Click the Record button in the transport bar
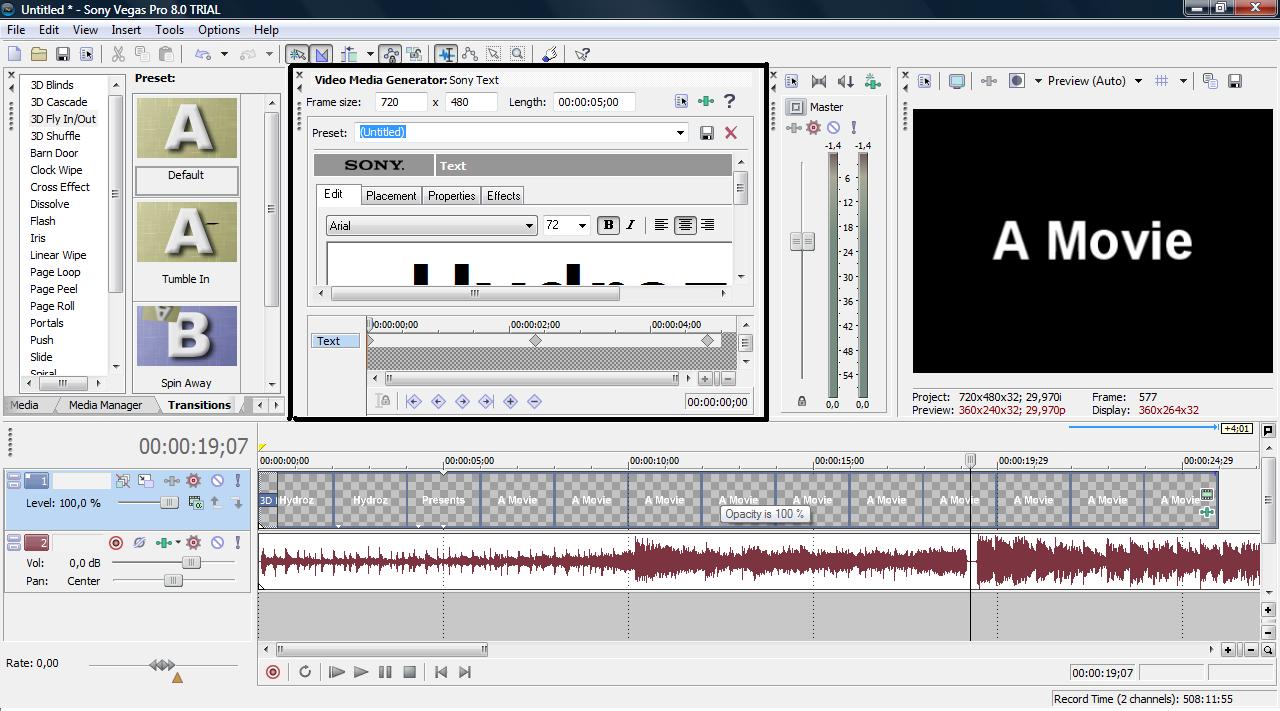1280x711 pixels. point(273,672)
